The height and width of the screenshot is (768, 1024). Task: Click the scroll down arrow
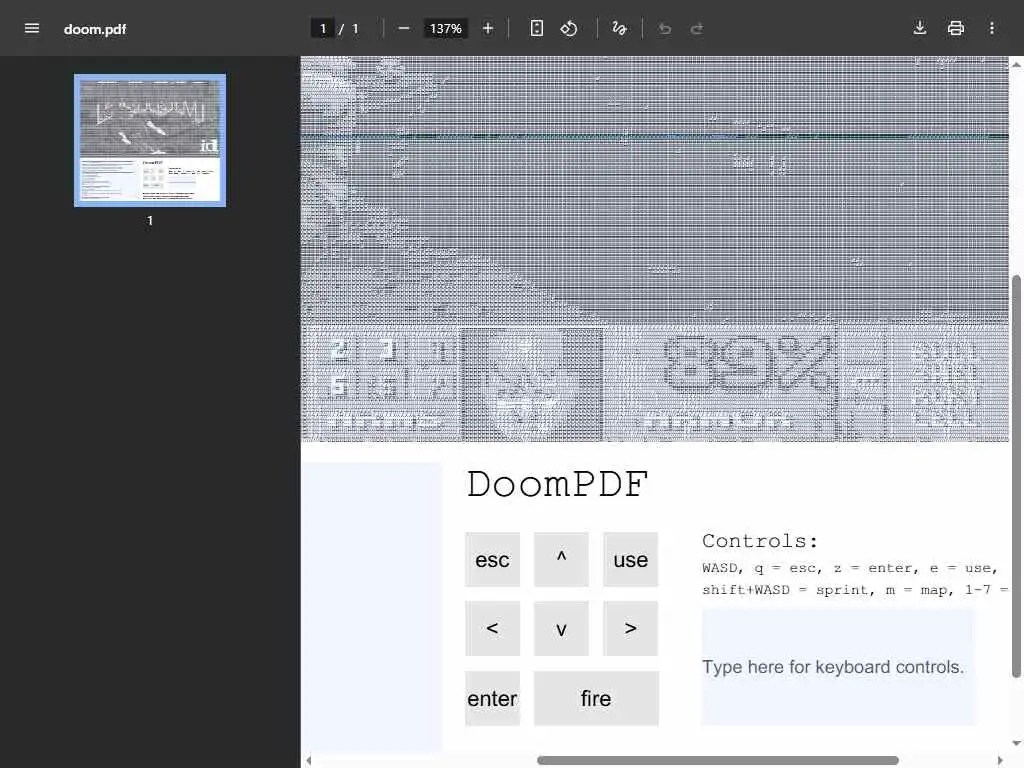click(1016, 743)
